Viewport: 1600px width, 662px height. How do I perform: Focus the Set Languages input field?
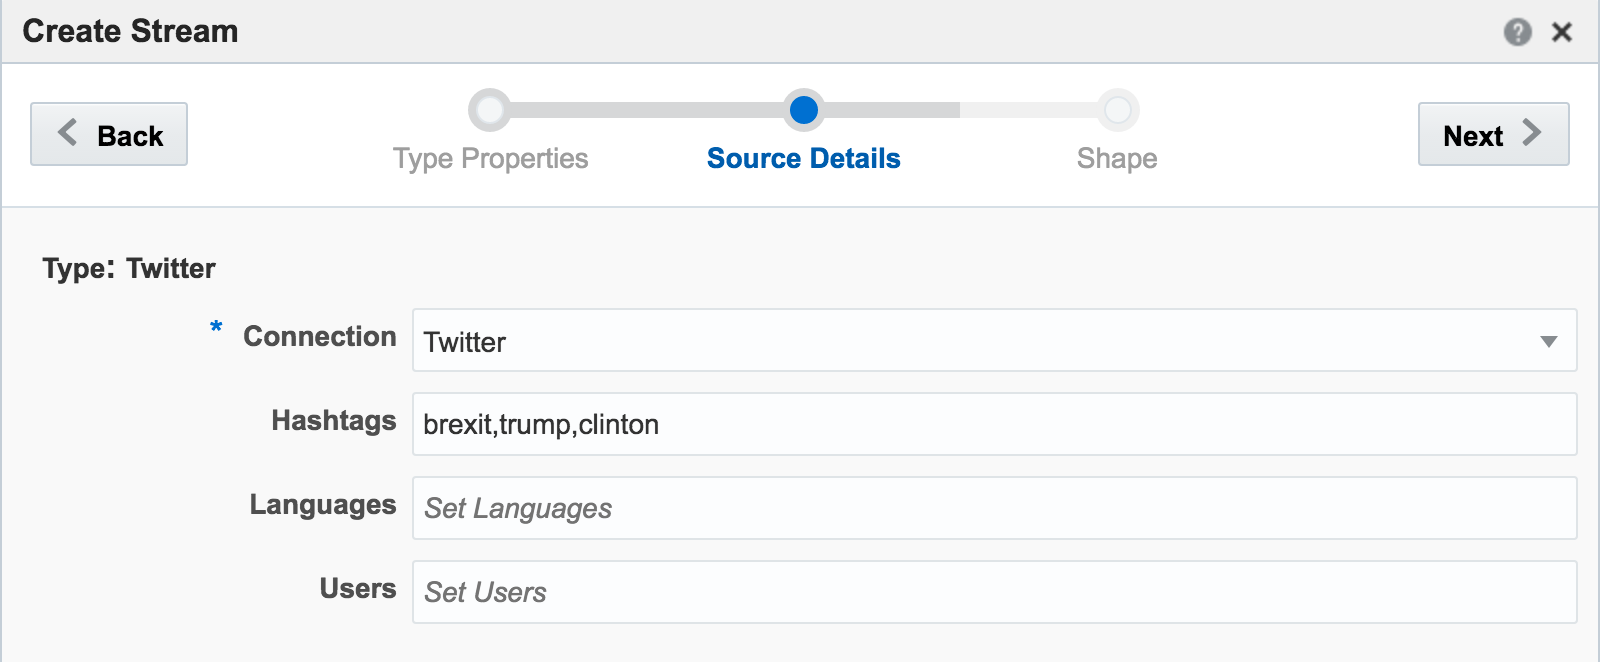tap(994, 508)
